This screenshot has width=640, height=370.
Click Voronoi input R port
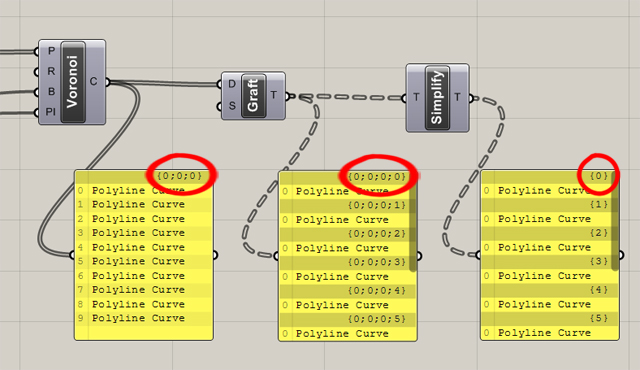coord(36,72)
